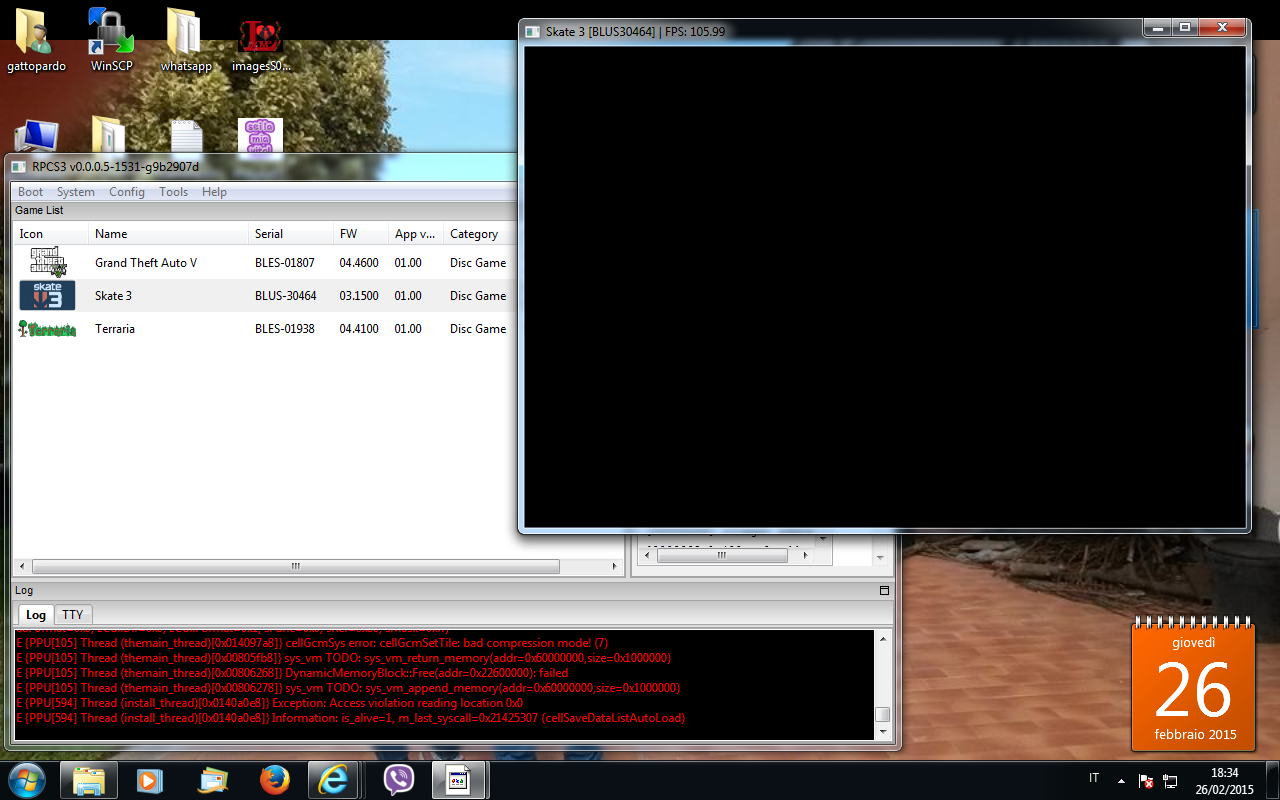The width and height of the screenshot is (1280, 800).
Task: Sort game list by Icon column
Action: click(x=50, y=234)
